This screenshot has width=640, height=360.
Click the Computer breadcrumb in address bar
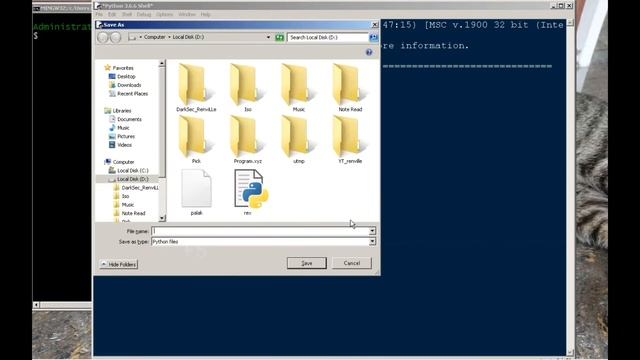point(154,37)
